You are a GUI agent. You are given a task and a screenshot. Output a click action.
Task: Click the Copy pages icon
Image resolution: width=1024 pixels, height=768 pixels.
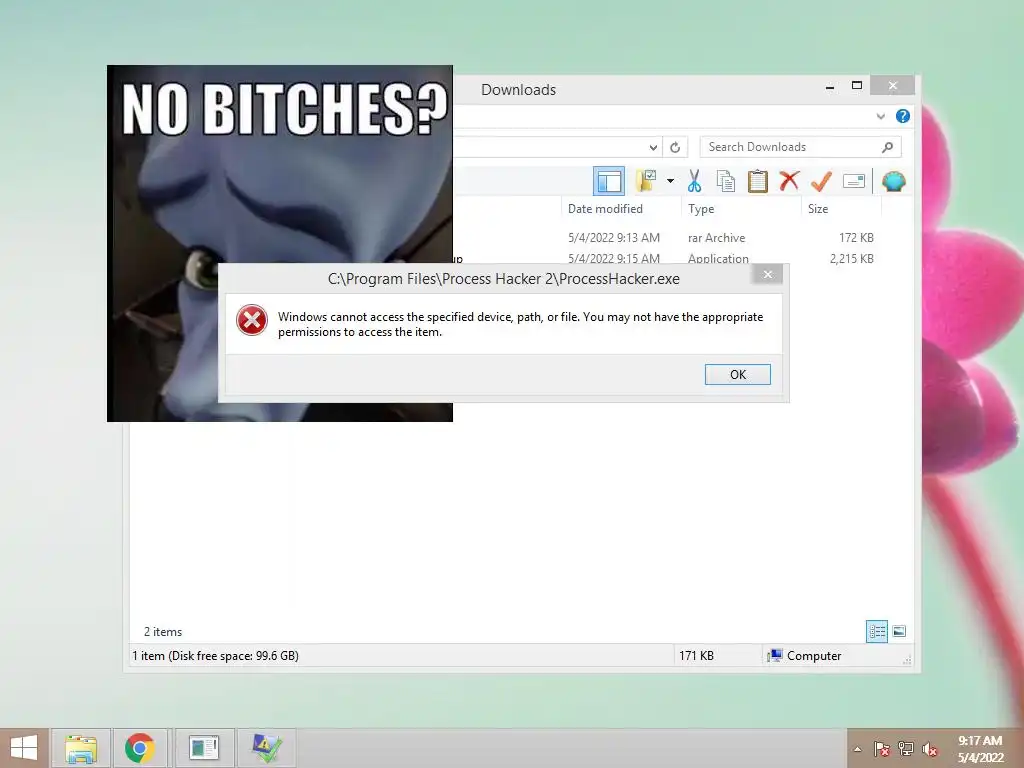(x=726, y=181)
